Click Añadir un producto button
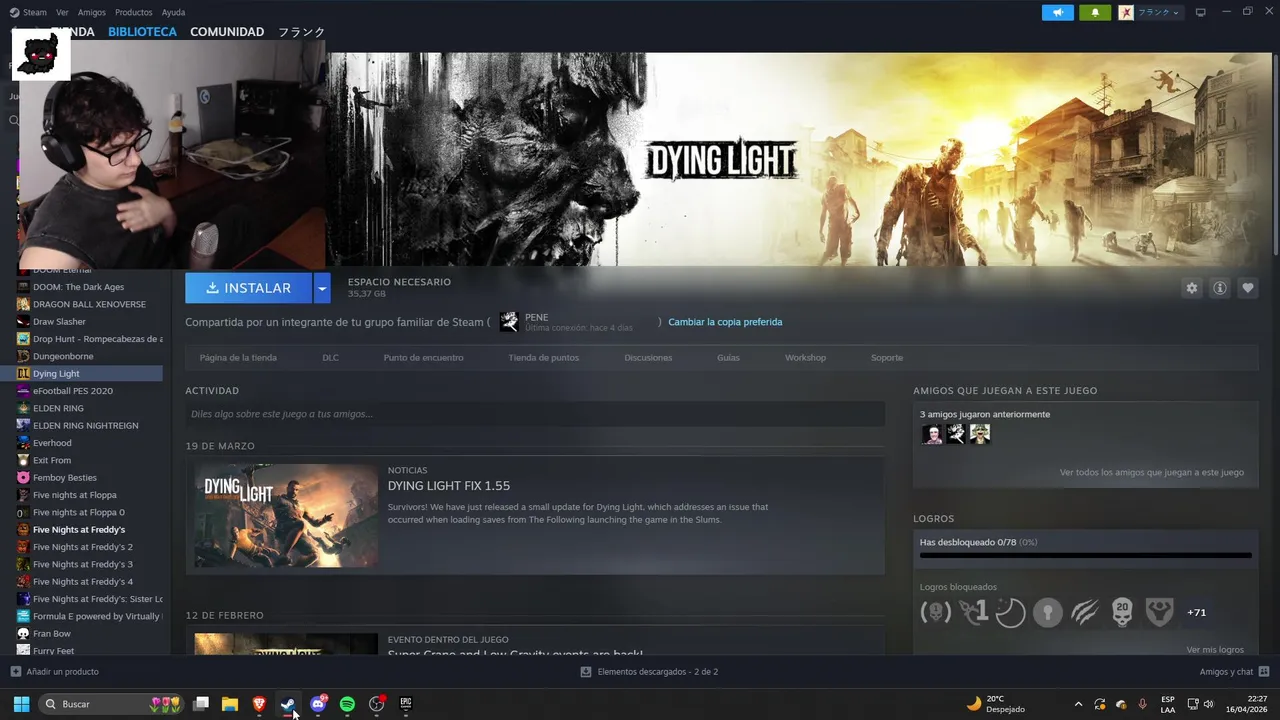This screenshot has width=1280, height=720. click(55, 672)
